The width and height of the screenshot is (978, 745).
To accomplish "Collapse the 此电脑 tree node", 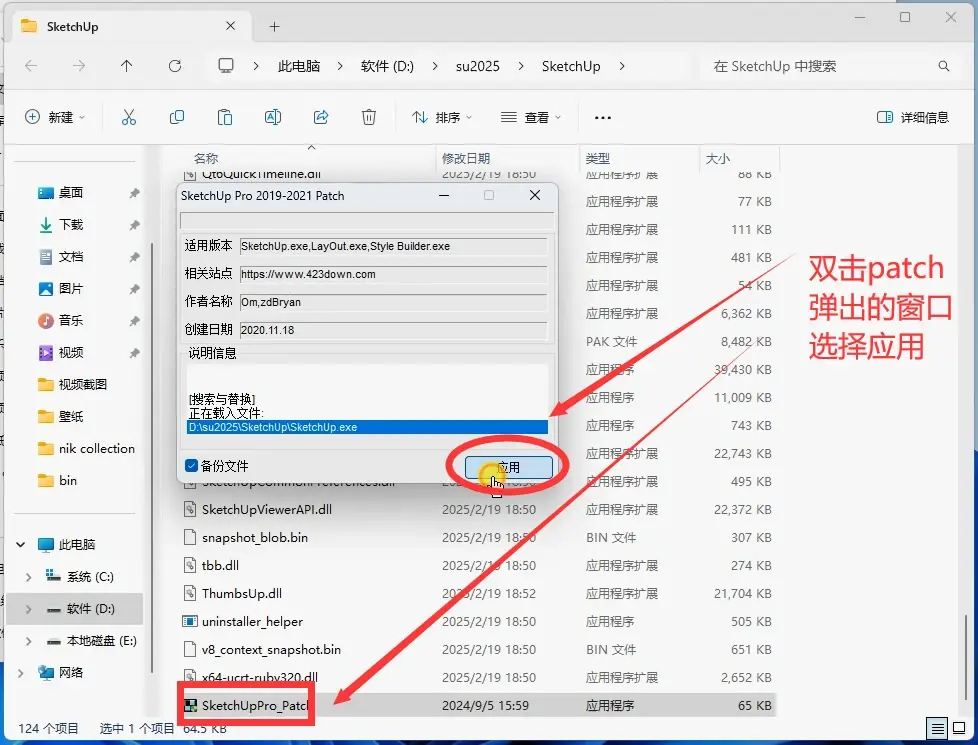I will pyautogui.click(x=21, y=545).
